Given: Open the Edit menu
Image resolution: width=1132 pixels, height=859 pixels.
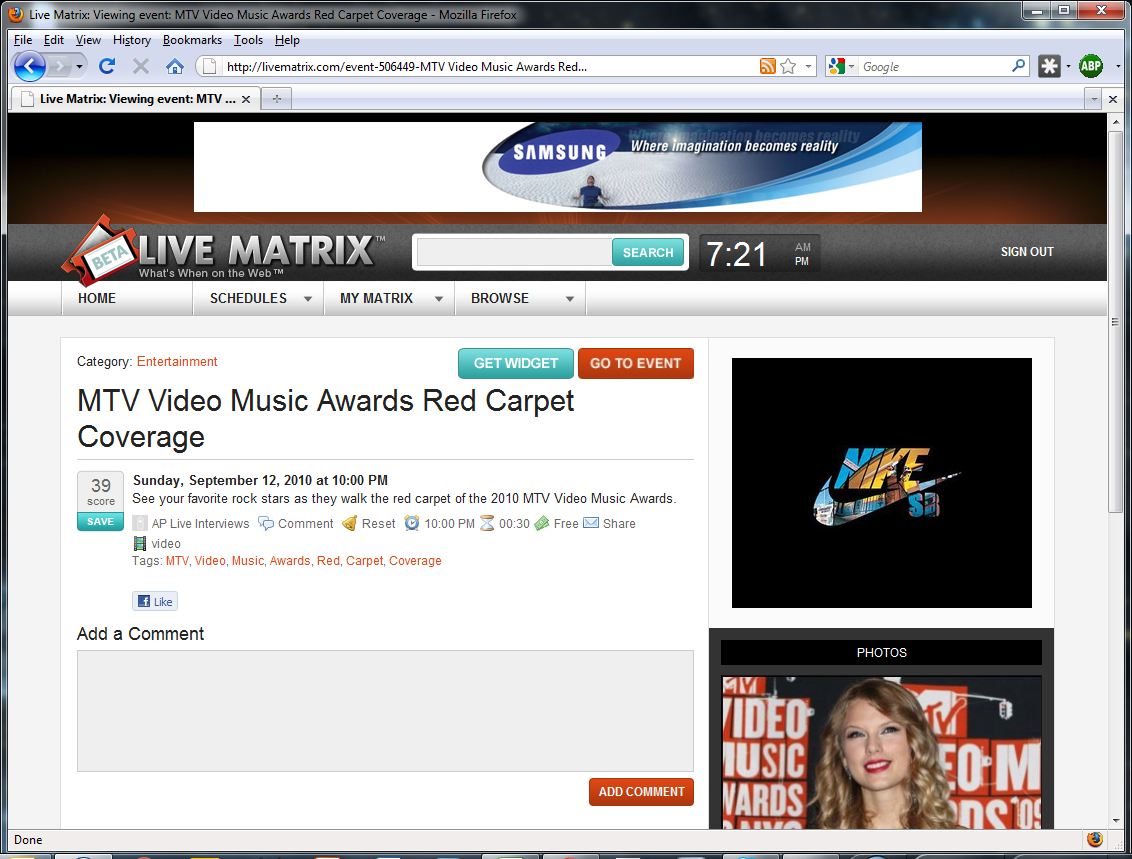Looking at the screenshot, I should pyautogui.click(x=53, y=40).
